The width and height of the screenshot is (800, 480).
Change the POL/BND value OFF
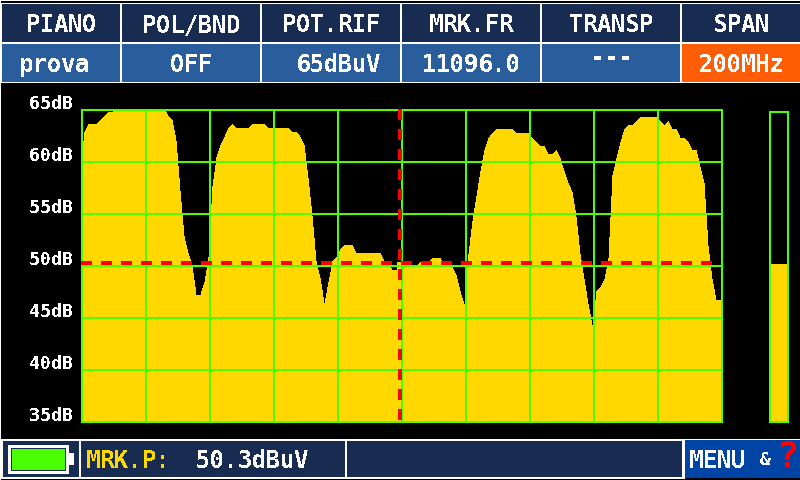(191, 63)
